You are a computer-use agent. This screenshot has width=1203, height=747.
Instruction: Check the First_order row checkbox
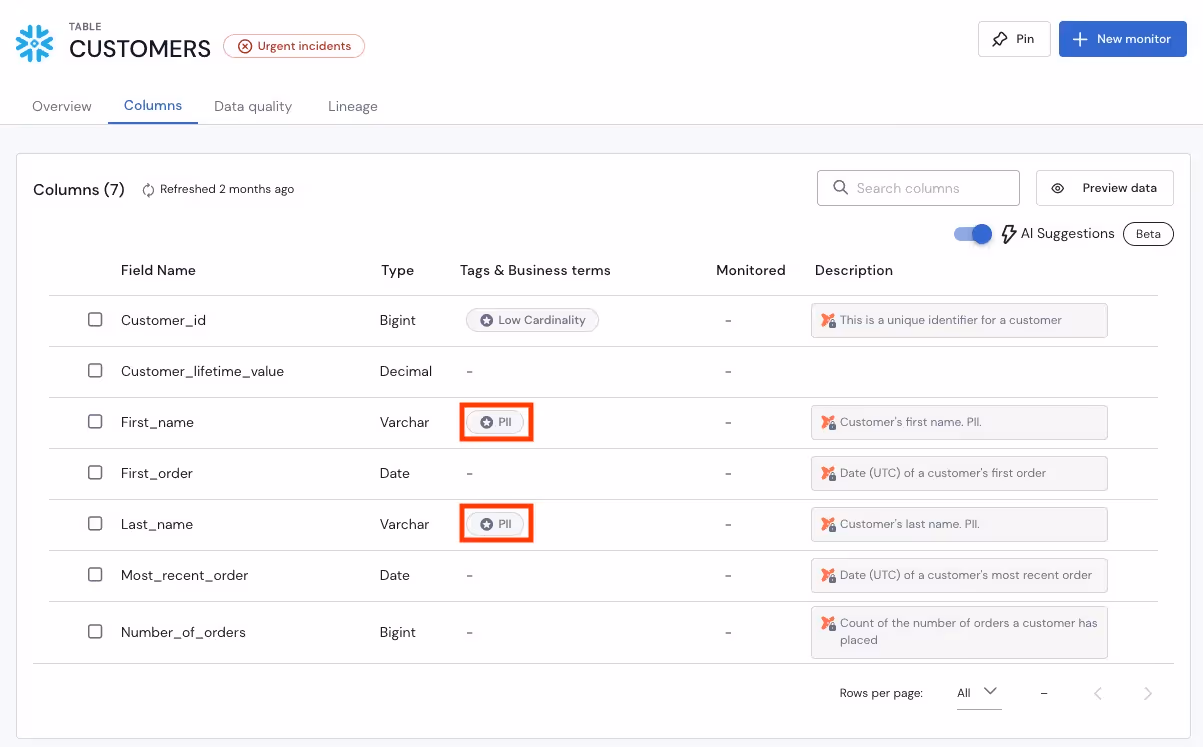click(95, 473)
